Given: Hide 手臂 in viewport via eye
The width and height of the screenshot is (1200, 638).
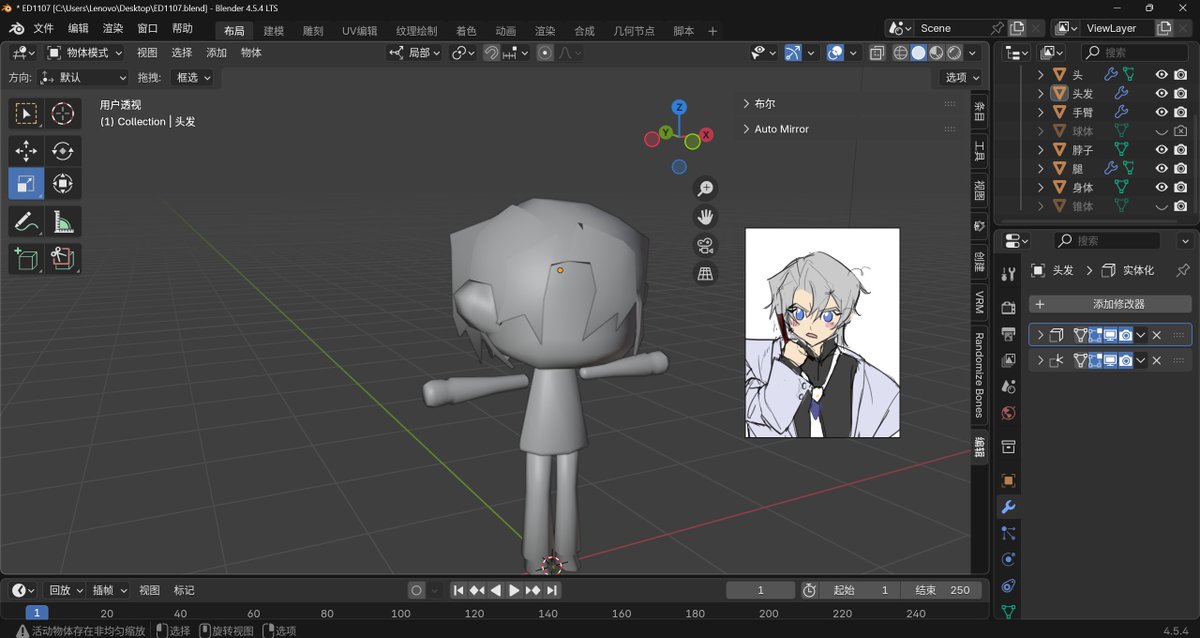Looking at the screenshot, I should pyautogui.click(x=1162, y=112).
